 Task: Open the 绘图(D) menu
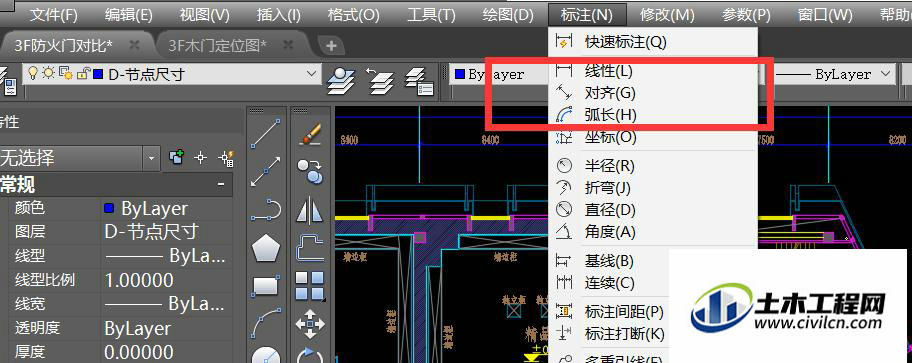tap(508, 15)
